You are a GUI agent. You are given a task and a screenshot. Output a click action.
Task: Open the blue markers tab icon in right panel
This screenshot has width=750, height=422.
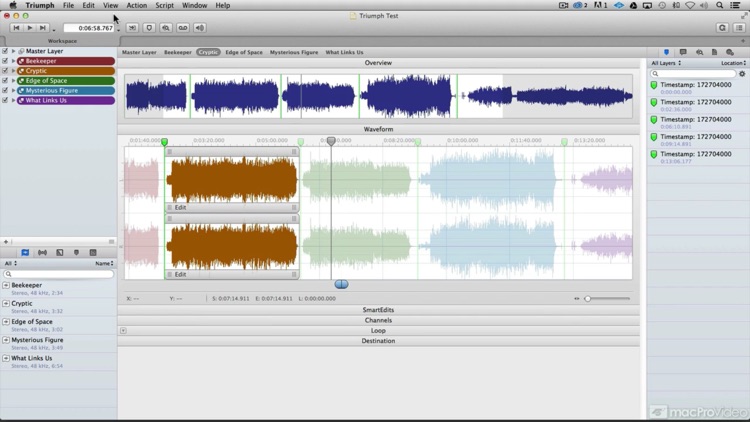pos(667,52)
